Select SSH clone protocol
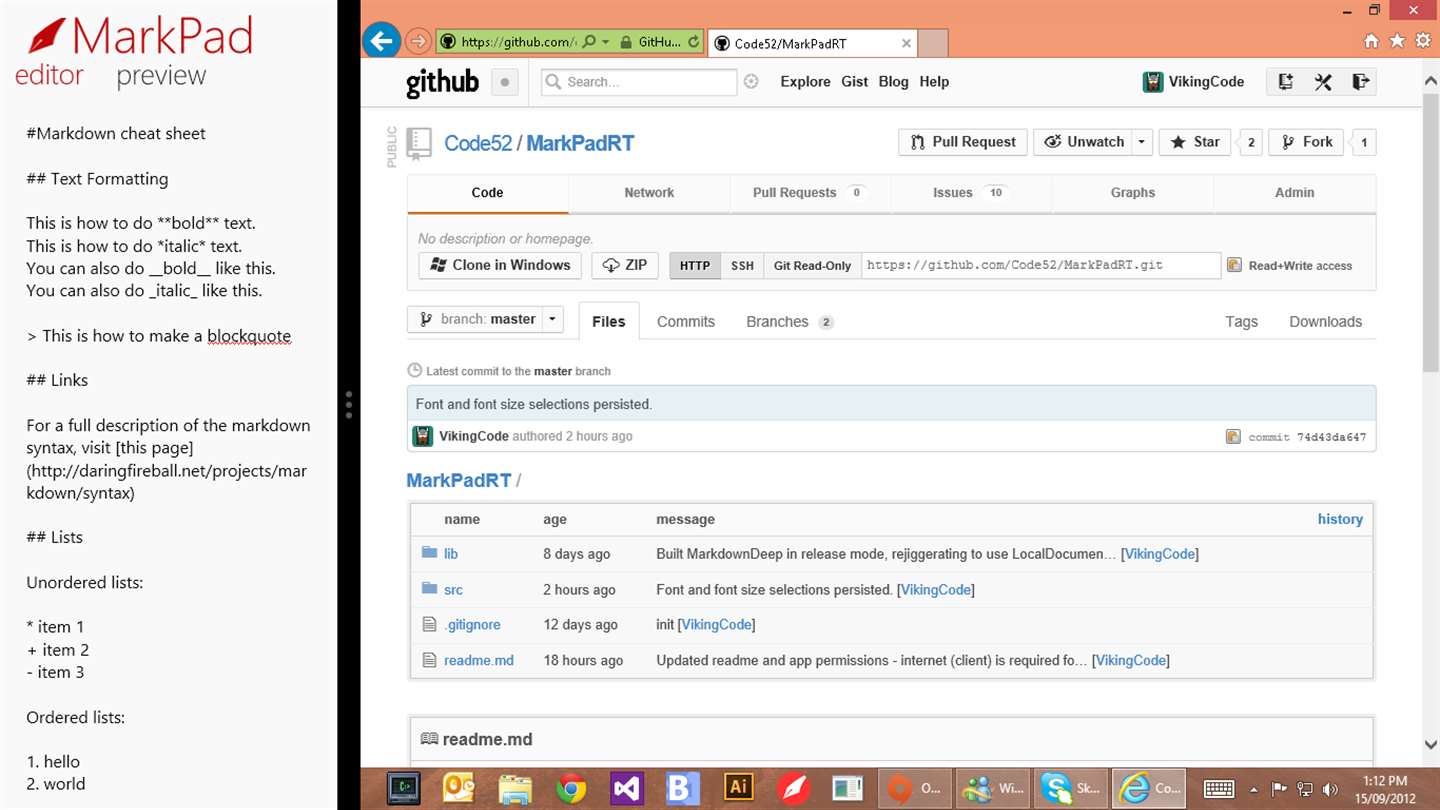 (742, 265)
